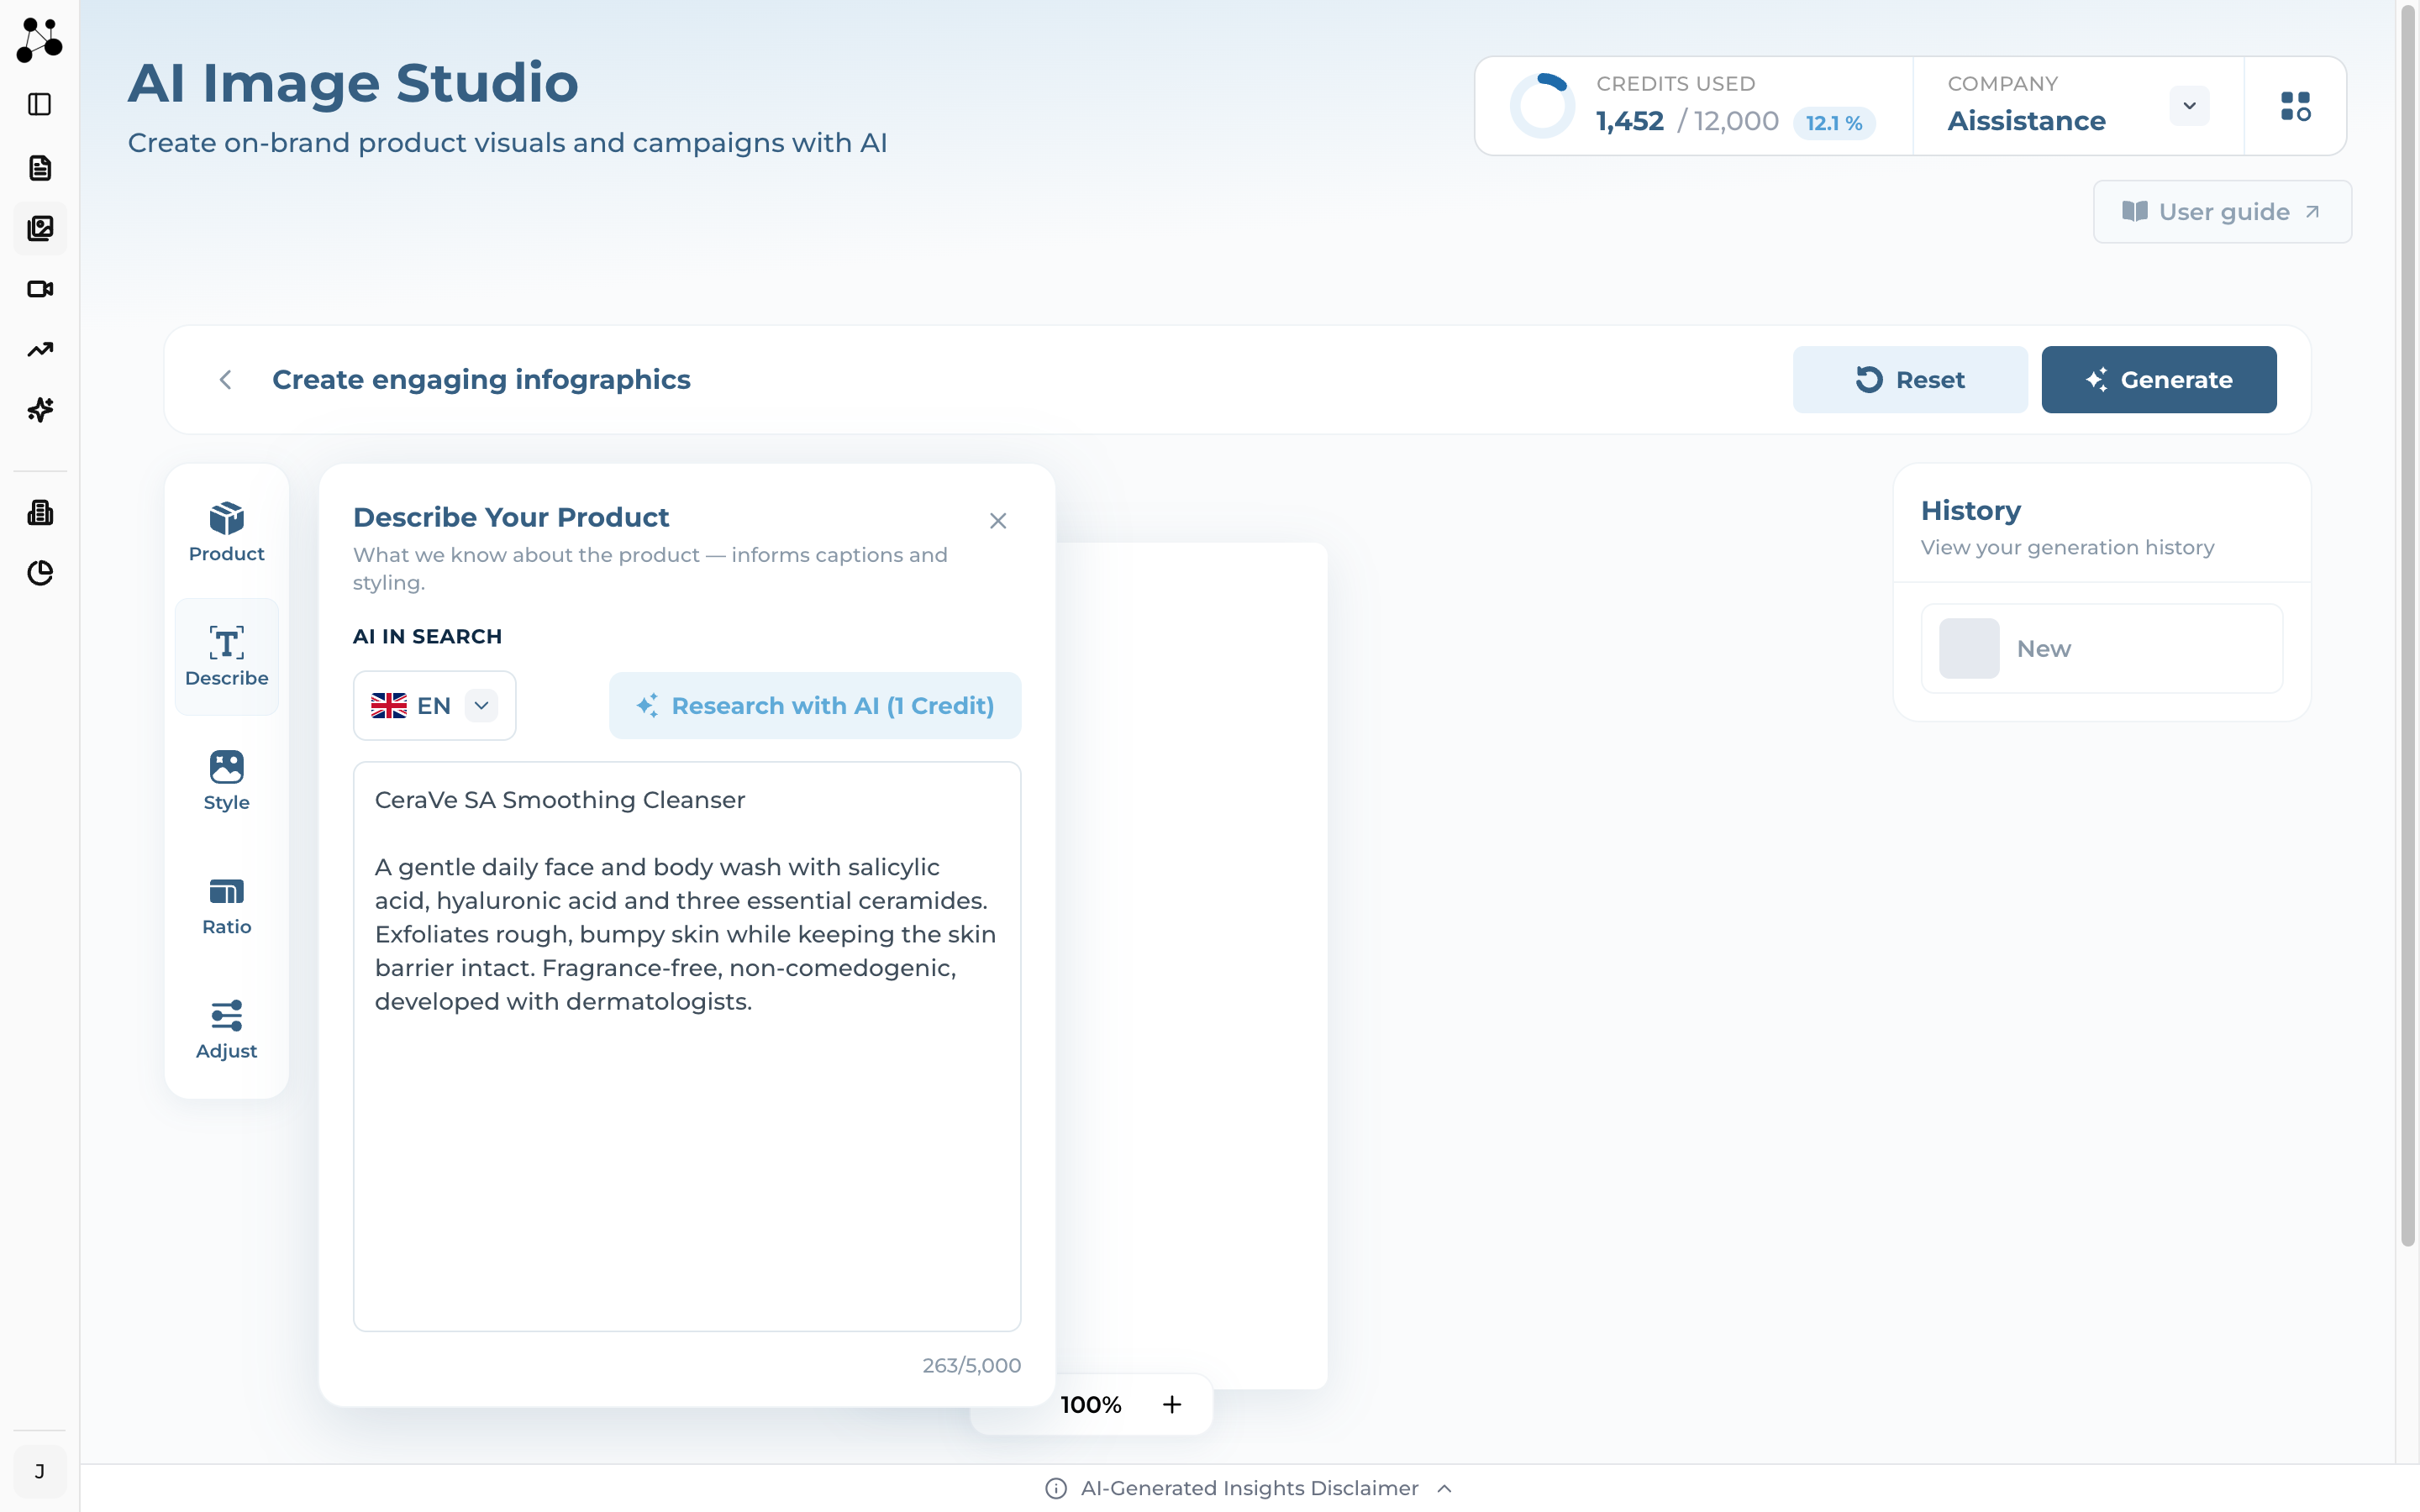This screenshot has height=1512, width=2420.
Task: Click the Create engaging infographics title
Action: coord(481,380)
